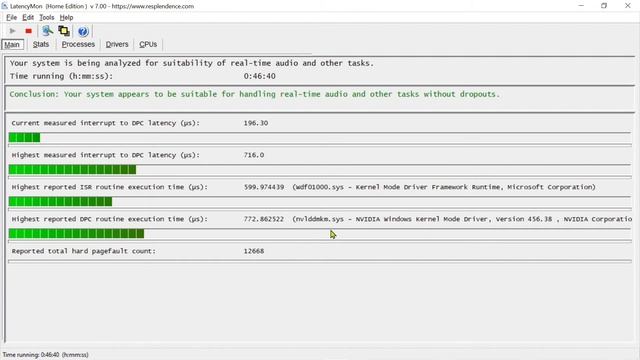Click the highest DPC routine execution bar
The height and width of the screenshot is (360, 640).
point(320,233)
